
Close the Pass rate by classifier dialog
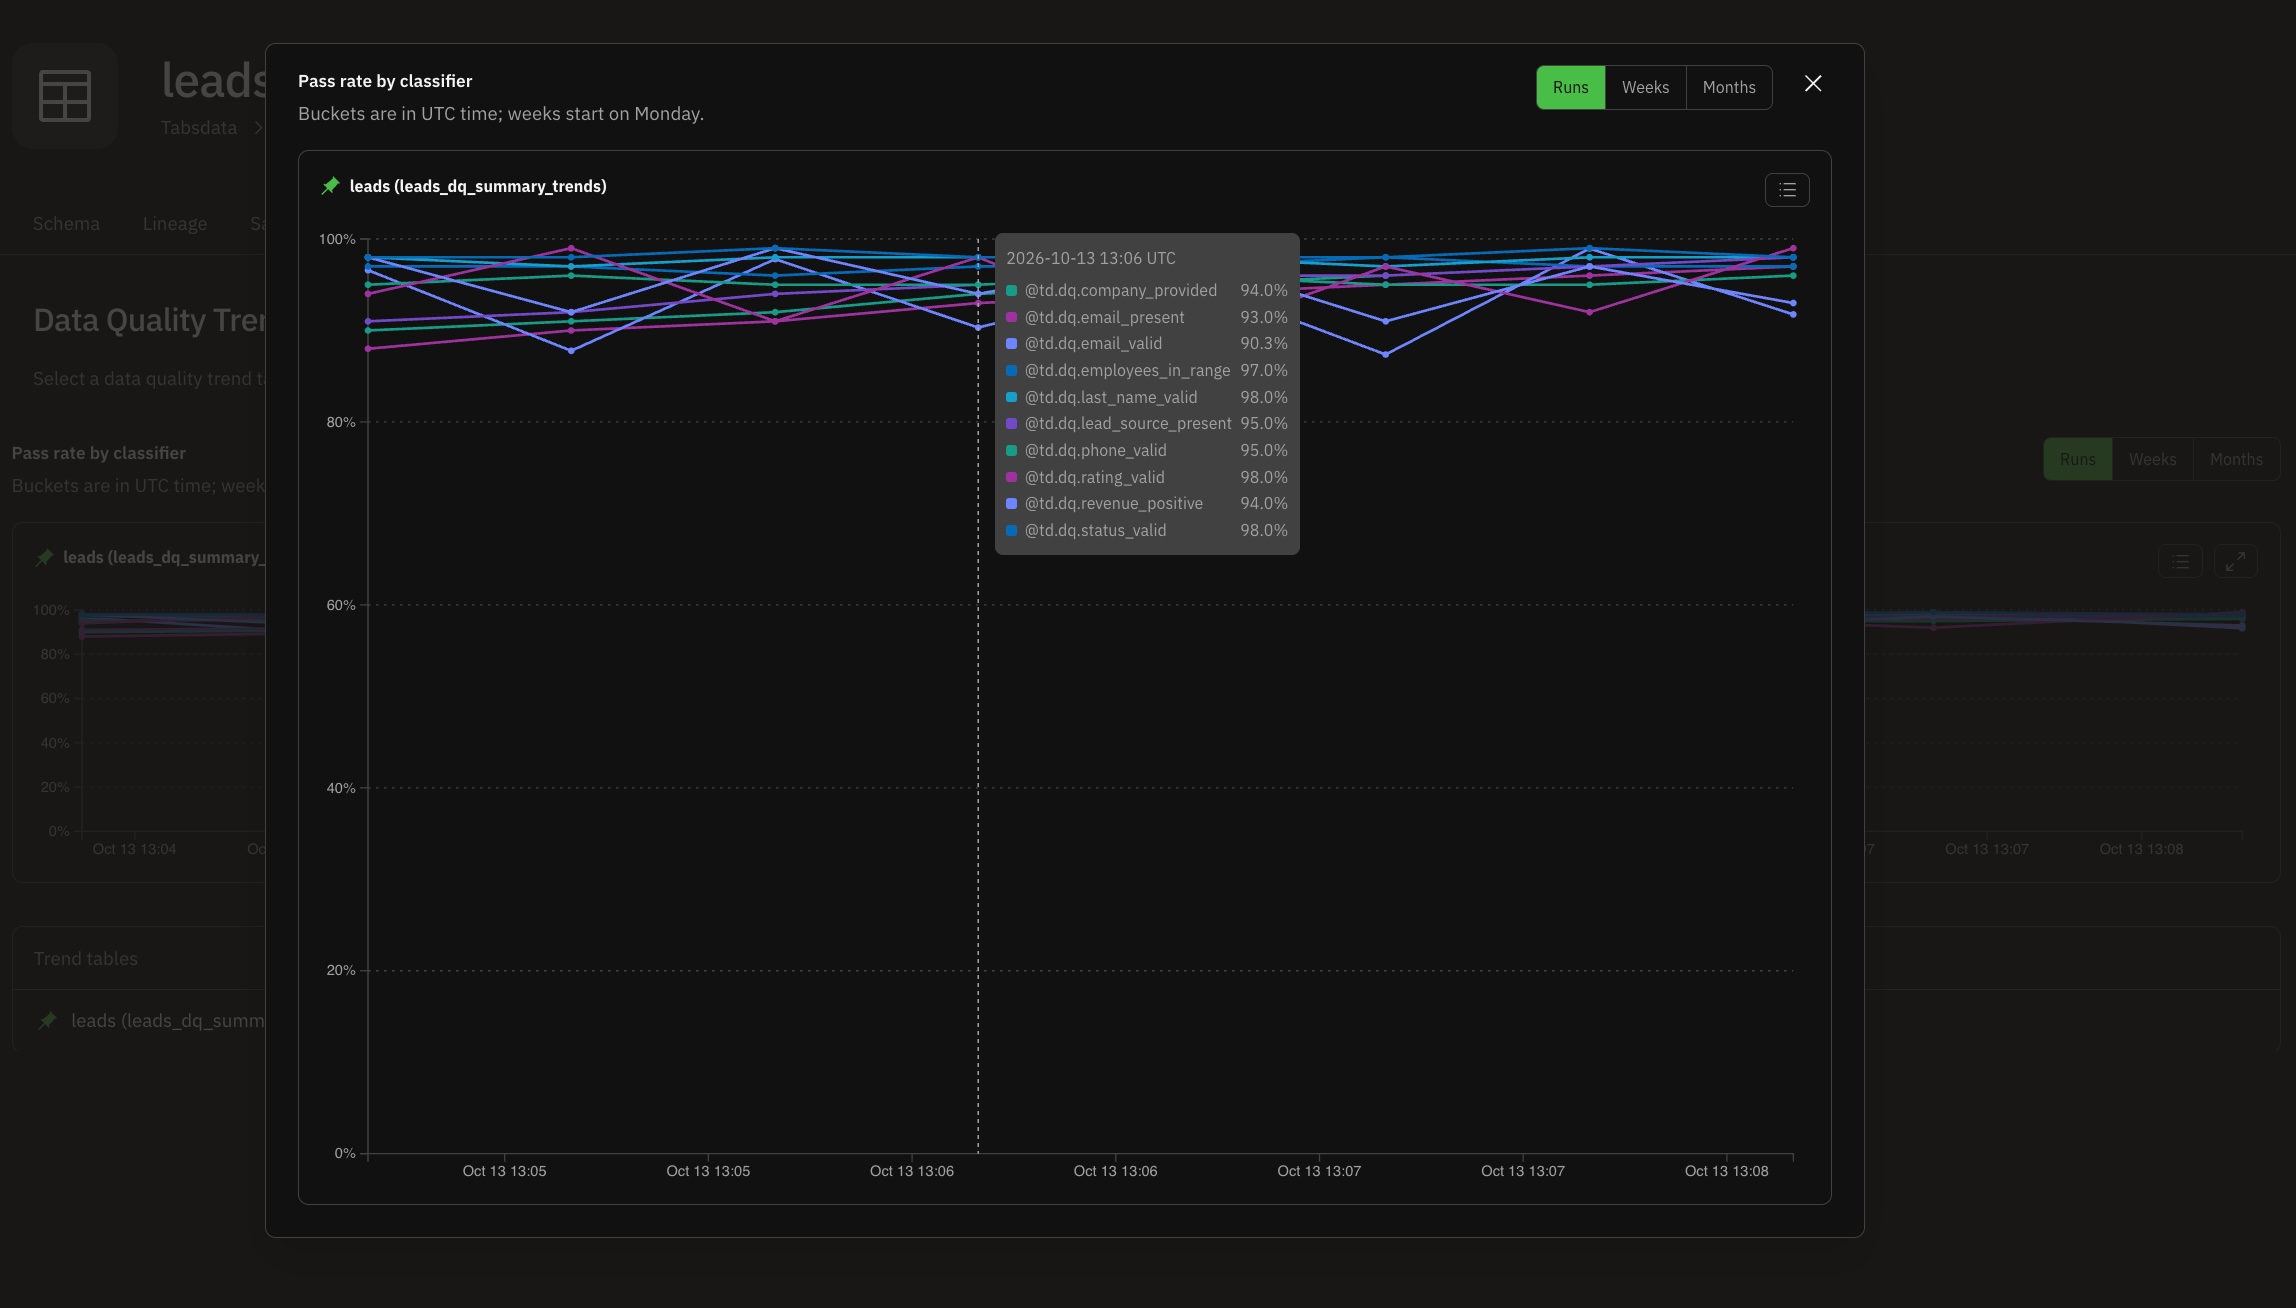1813,84
